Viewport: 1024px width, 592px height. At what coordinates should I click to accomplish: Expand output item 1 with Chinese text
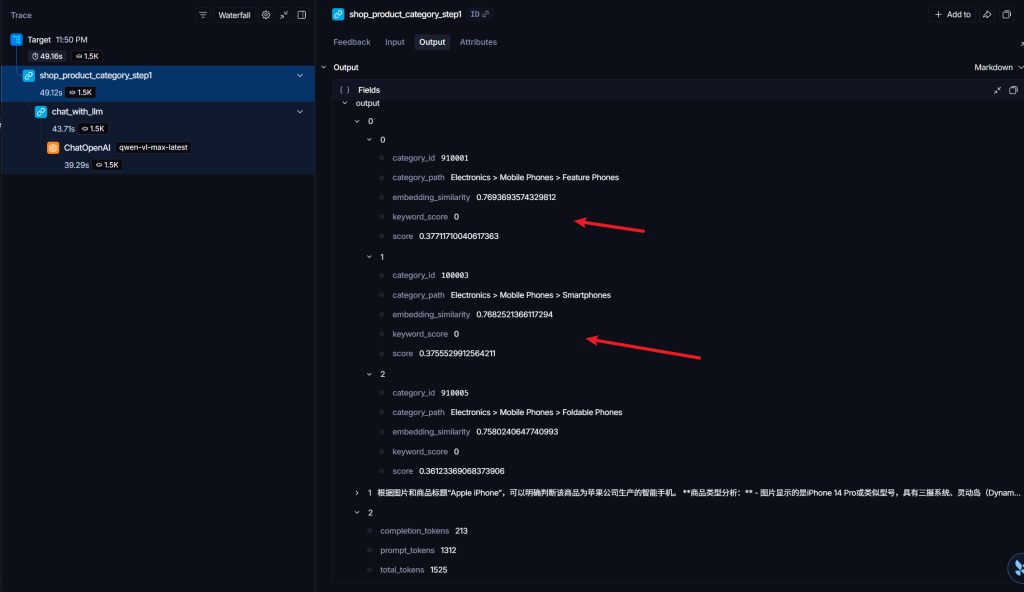(357, 493)
